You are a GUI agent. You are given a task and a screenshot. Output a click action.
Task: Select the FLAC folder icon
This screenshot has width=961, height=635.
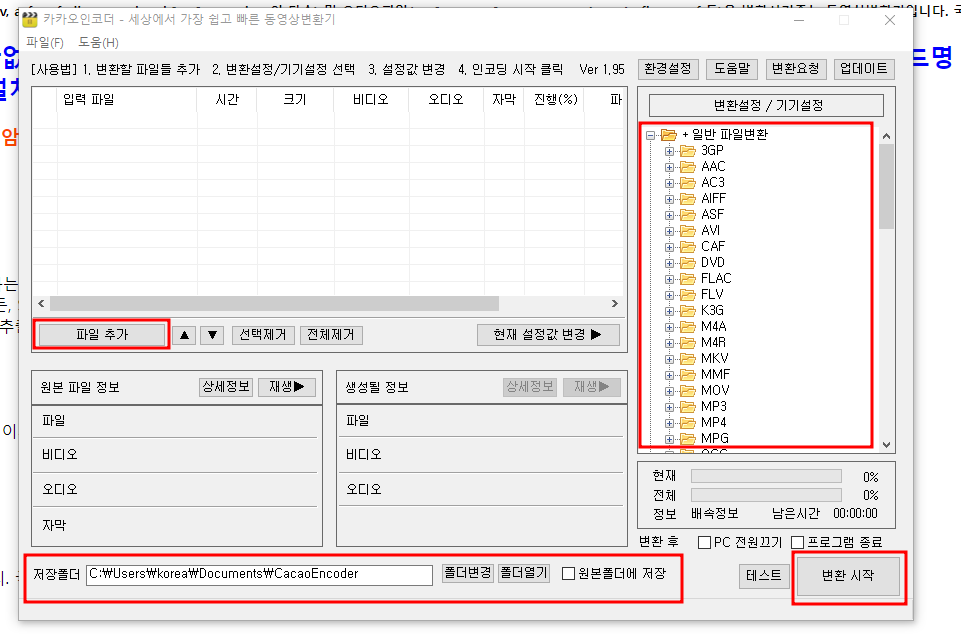coord(688,278)
